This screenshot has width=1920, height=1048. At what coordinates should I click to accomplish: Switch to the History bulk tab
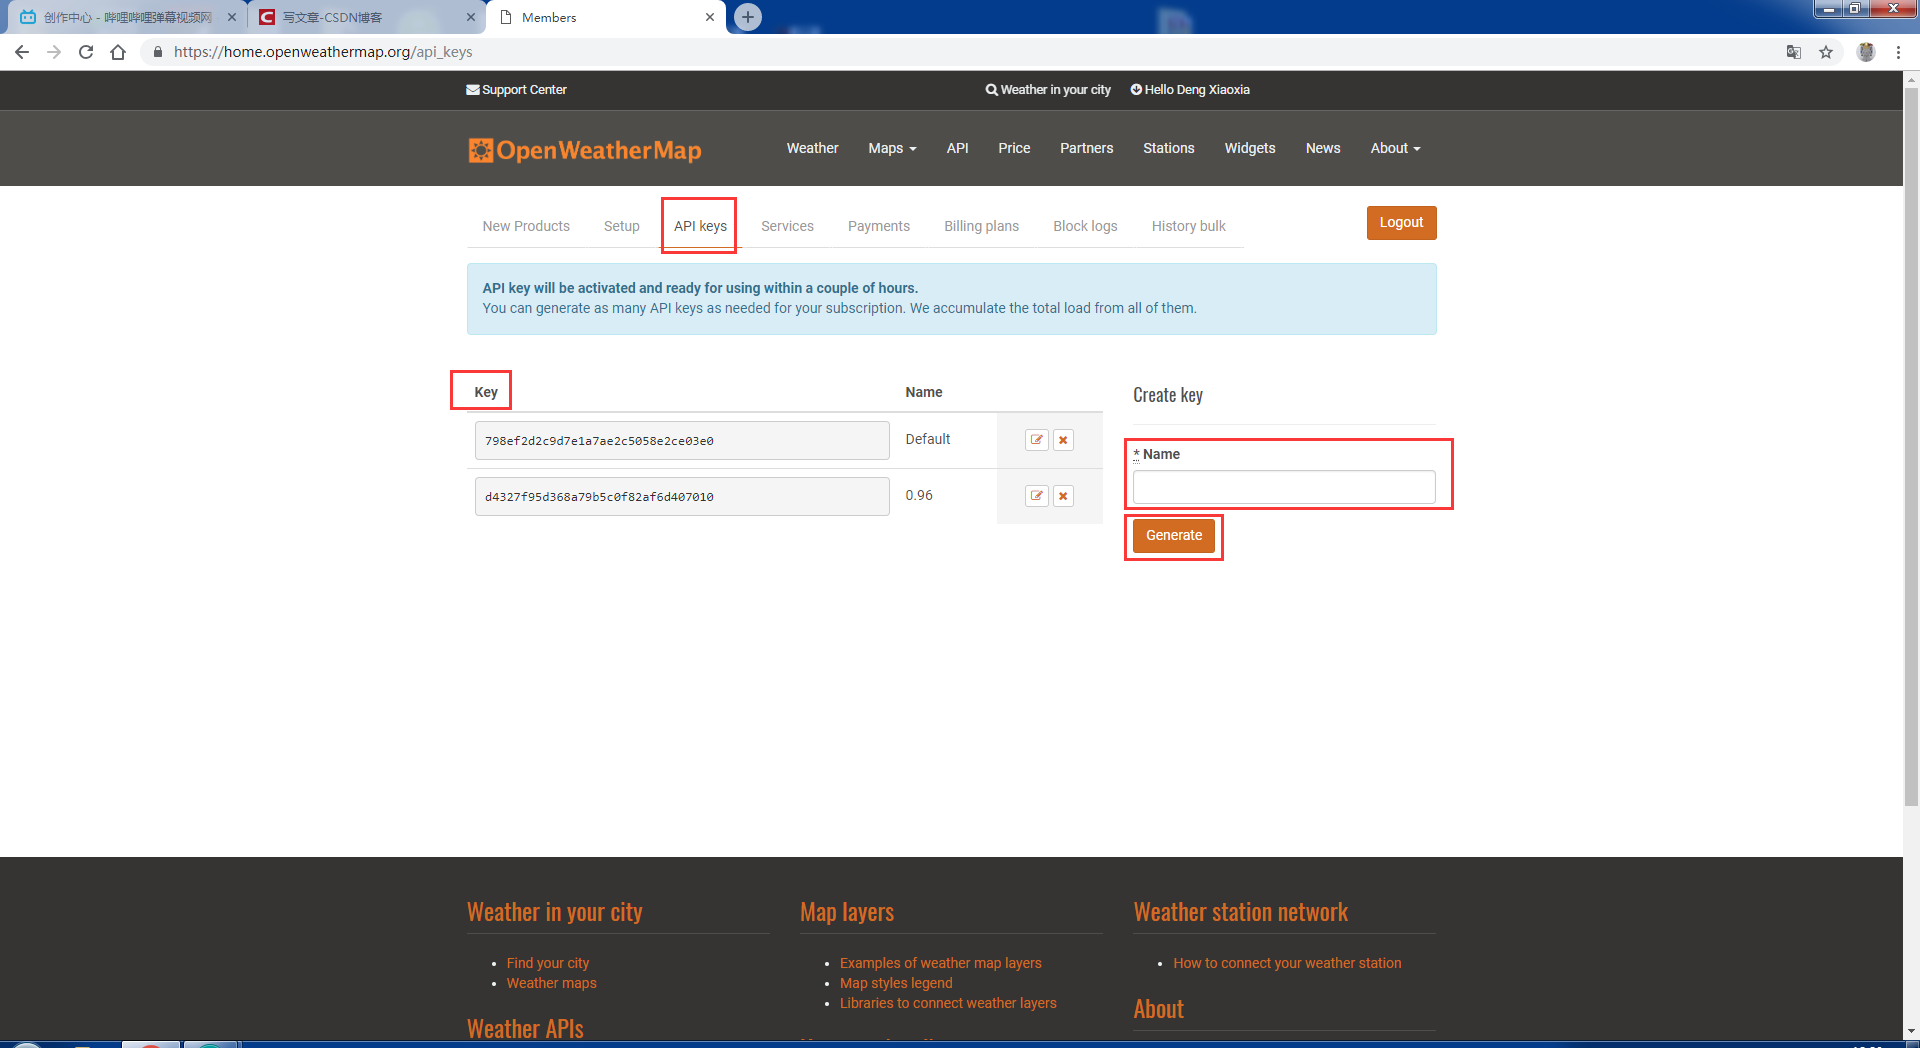point(1188,226)
